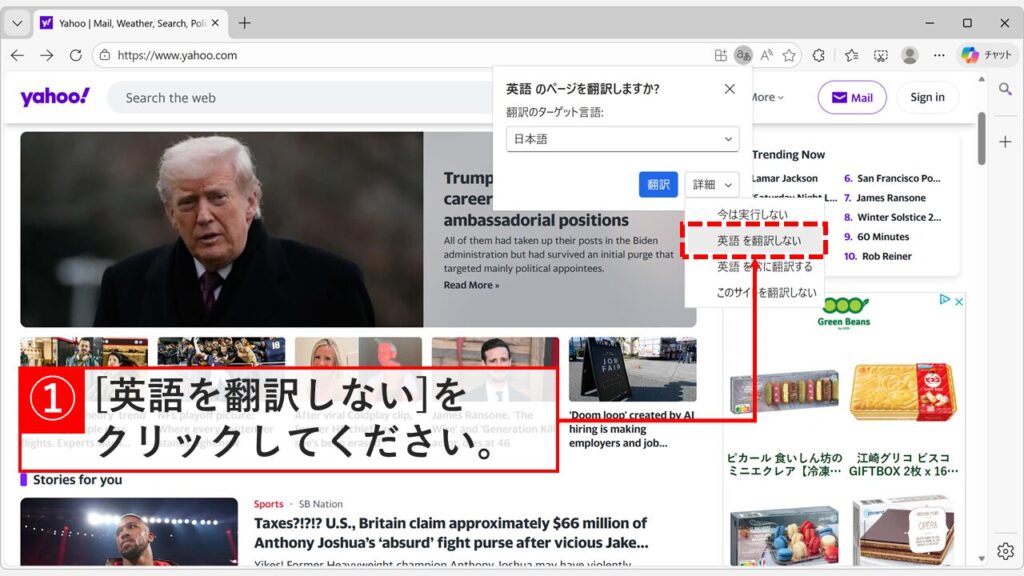1024x576 pixels.
Task: Reload the page with the refresh icon
Action: [x=76, y=56]
